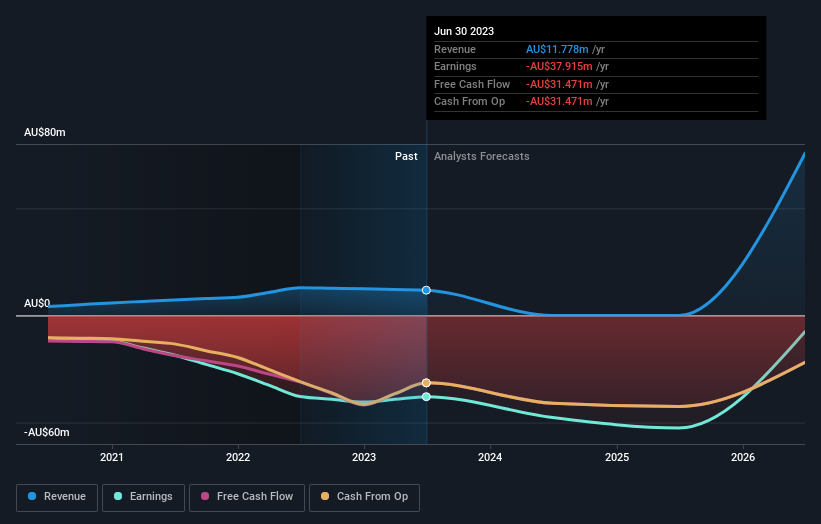Click the 2021 x-axis label
Image resolution: width=821 pixels, height=524 pixels.
pyautogui.click(x=112, y=458)
